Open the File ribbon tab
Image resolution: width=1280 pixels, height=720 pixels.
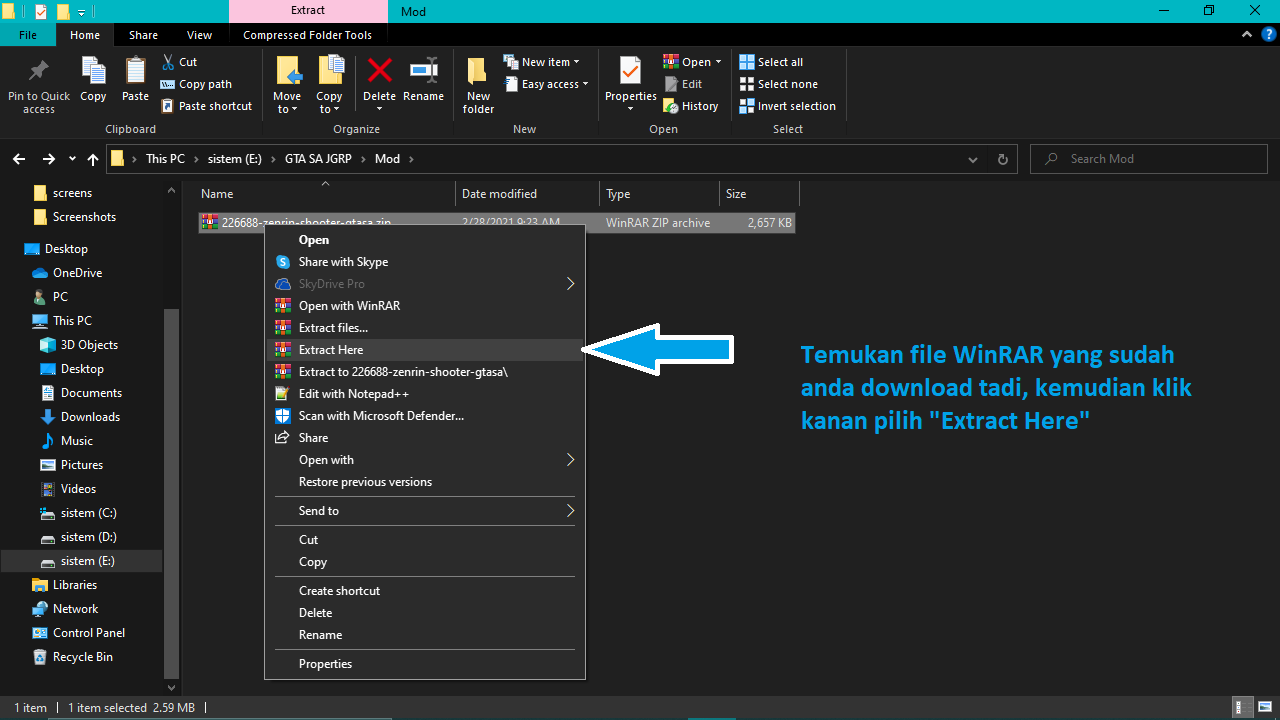[28, 35]
